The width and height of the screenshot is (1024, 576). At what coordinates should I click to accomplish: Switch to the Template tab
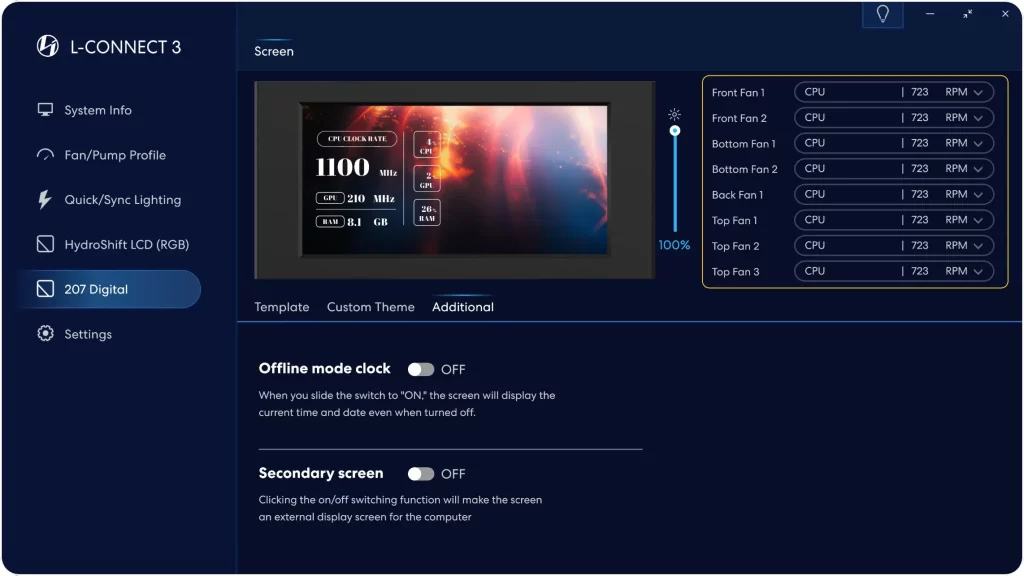281,307
